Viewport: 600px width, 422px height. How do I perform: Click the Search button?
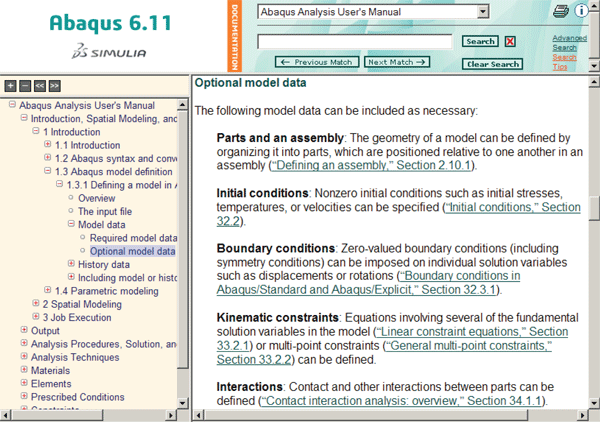point(480,41)
